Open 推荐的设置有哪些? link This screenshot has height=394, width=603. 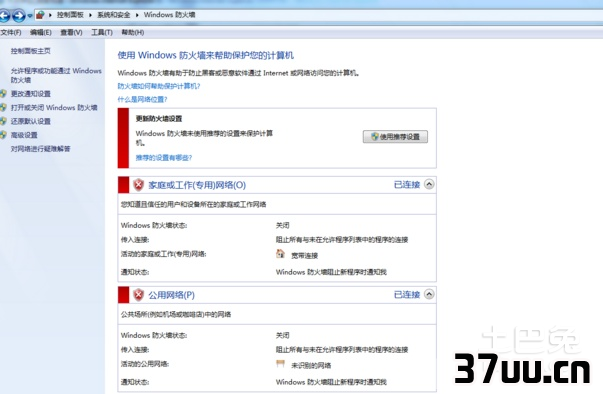tap(163, 158)
